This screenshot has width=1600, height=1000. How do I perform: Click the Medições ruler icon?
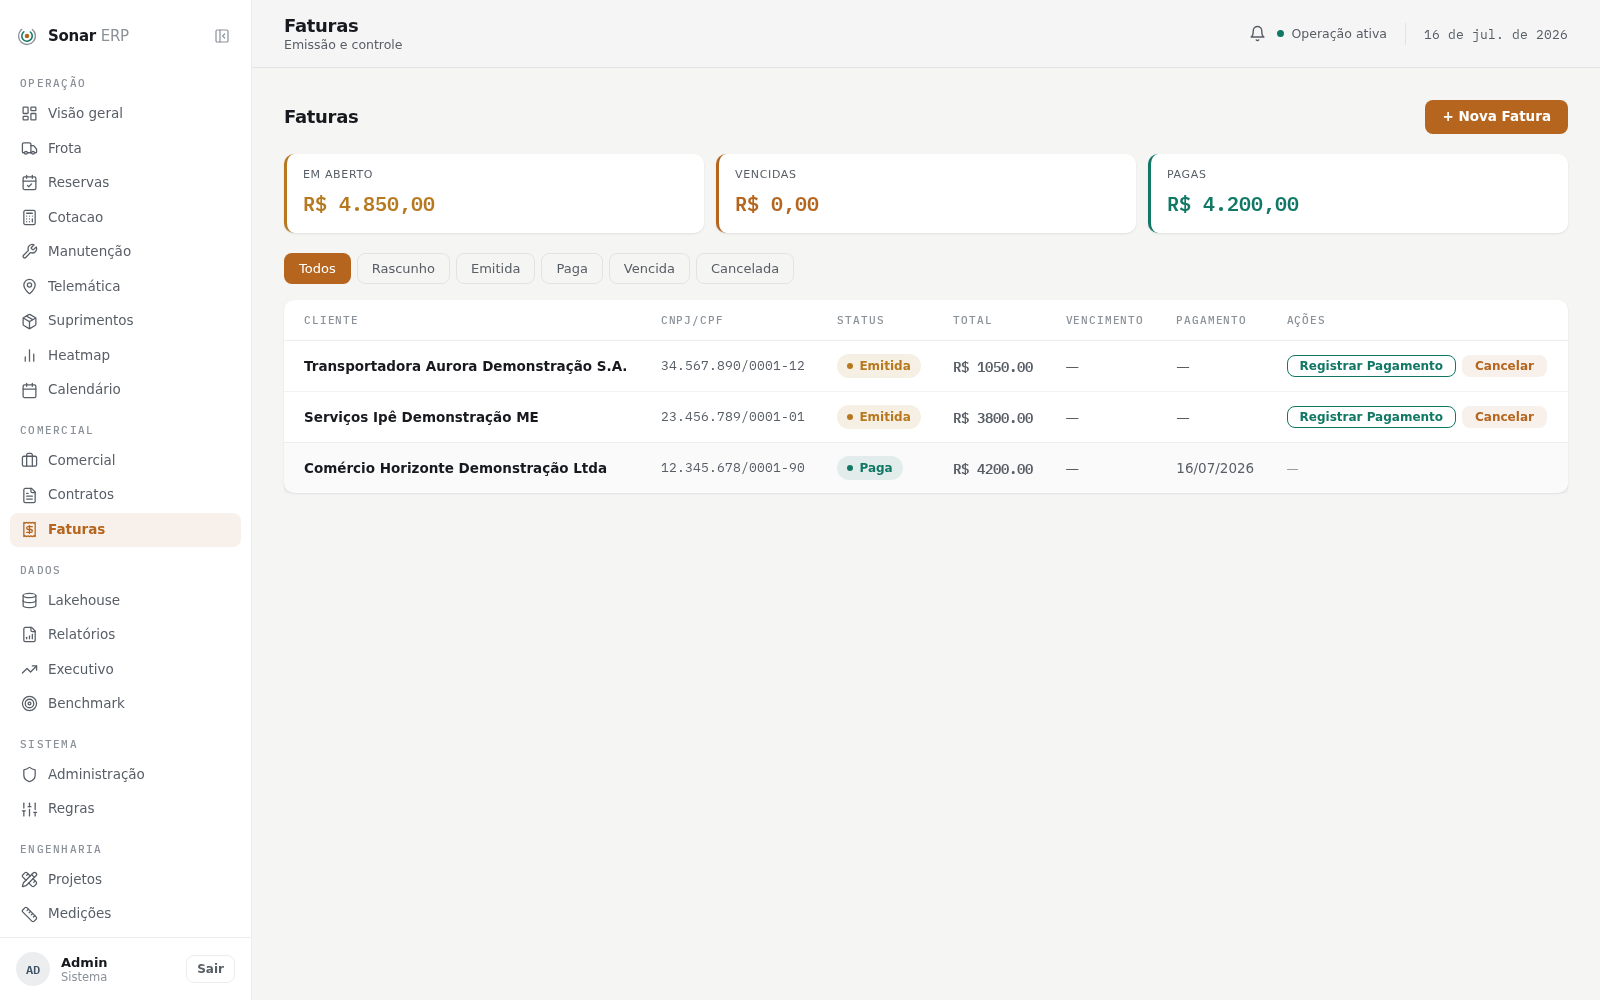30,913
